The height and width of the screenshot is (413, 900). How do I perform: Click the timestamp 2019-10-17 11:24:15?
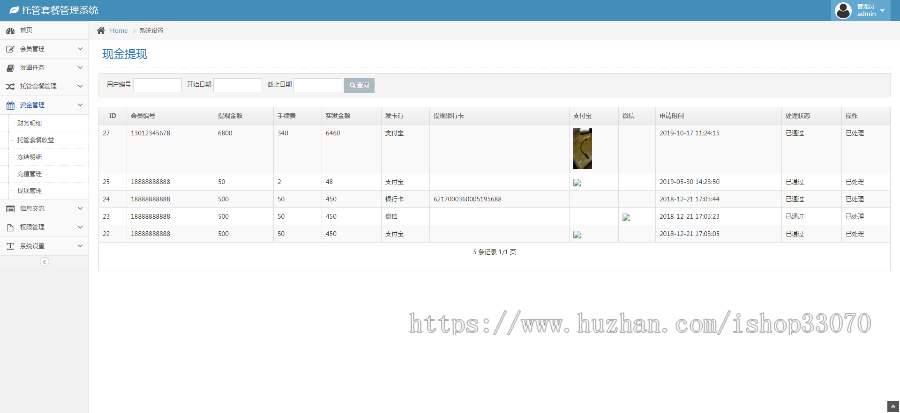coord(689,133)
